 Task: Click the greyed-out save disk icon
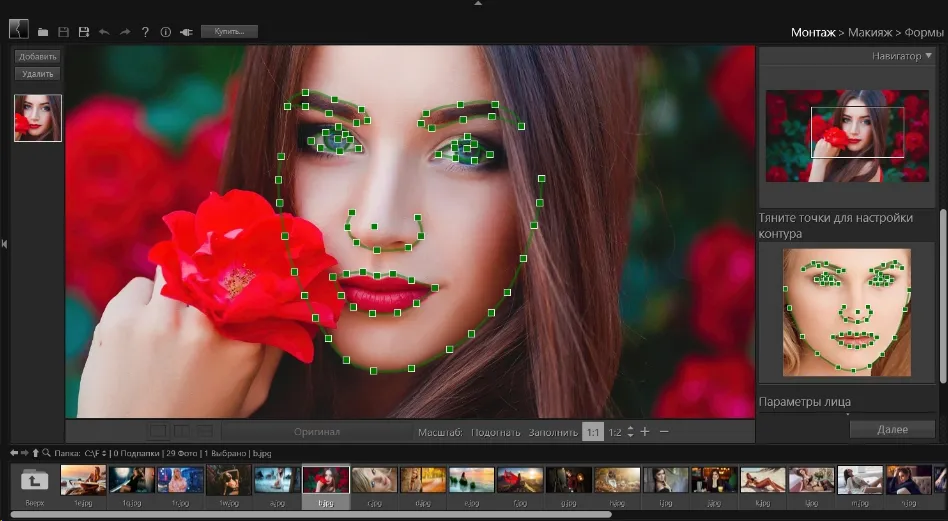(x=63, y=32)
